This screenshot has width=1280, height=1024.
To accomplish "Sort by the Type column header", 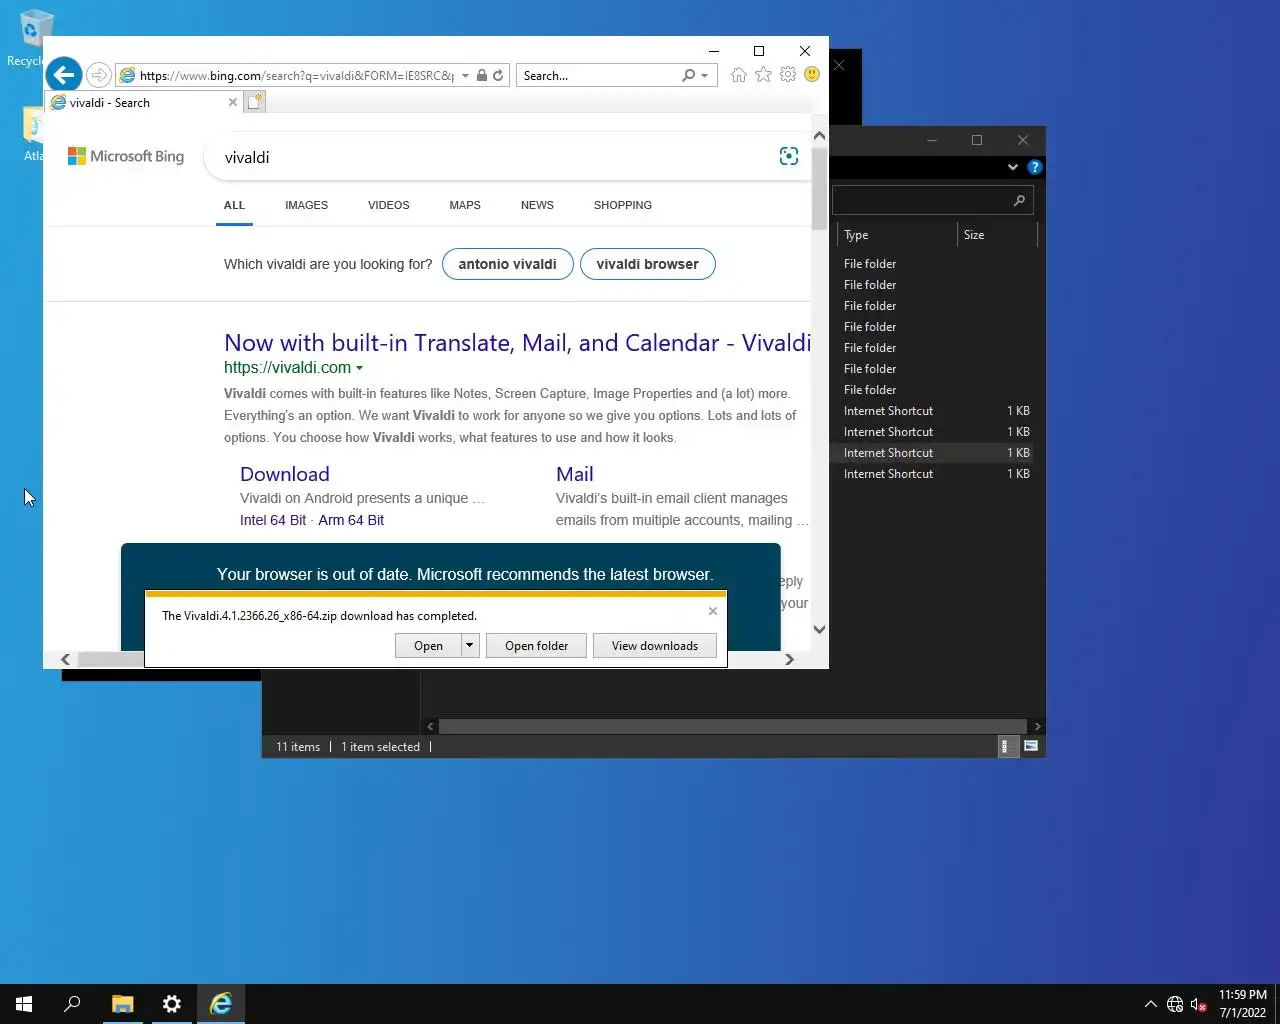I will tap(897, 235).
